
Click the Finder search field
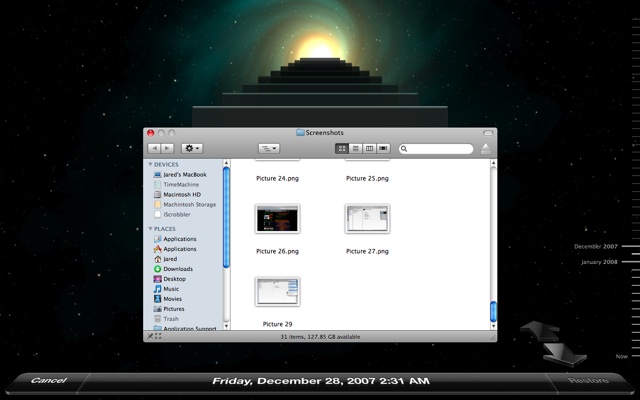click(436, 149)
